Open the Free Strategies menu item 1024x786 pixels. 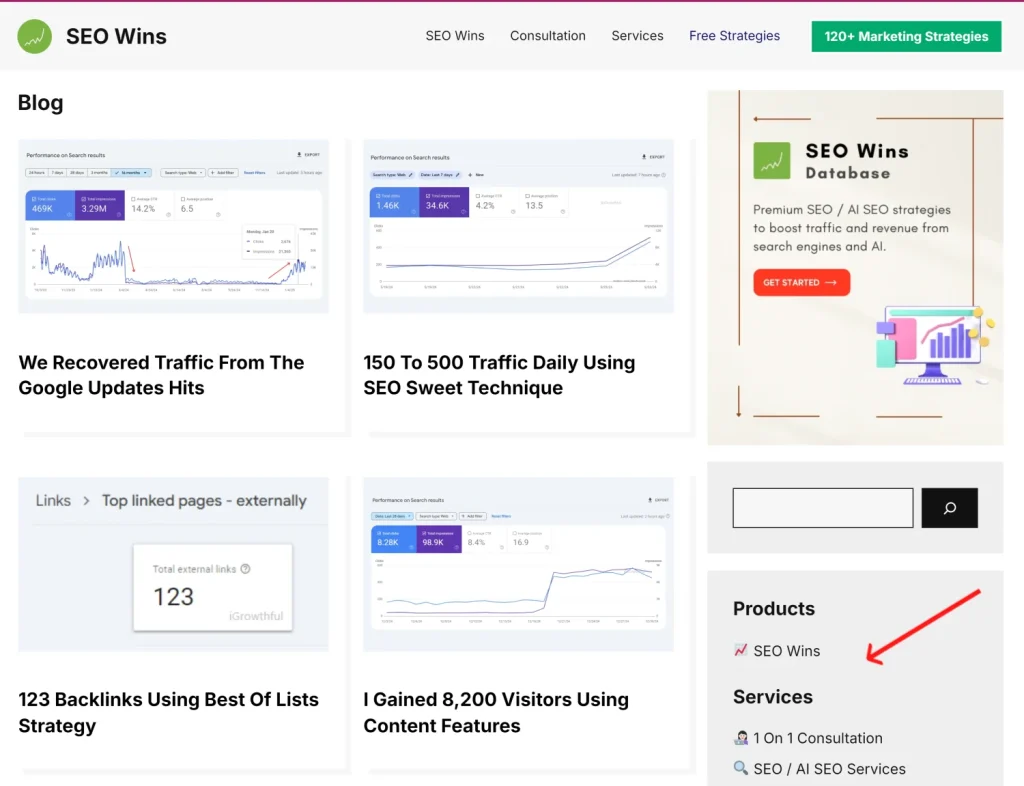pyautogui.click(x=734, y=36)
